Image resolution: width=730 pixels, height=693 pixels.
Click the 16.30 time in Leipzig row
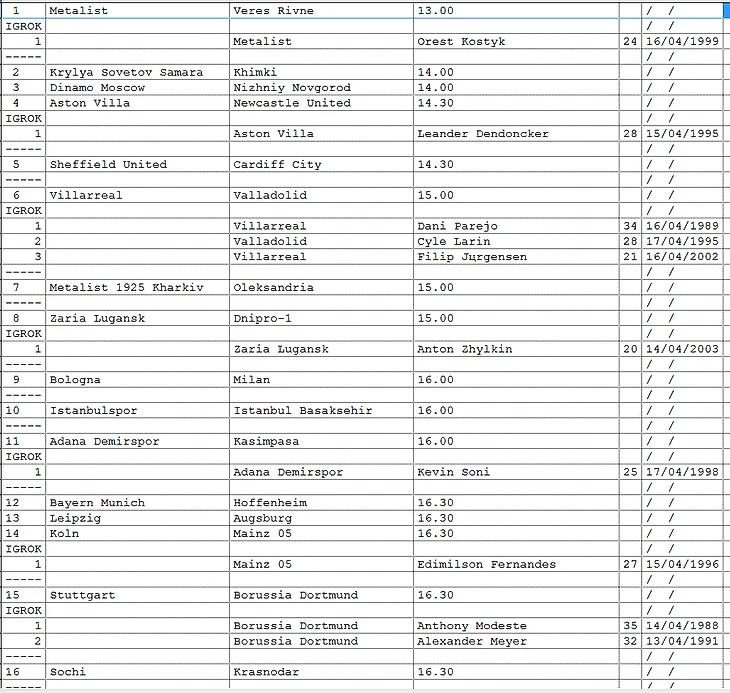click(x=516, y=518)
